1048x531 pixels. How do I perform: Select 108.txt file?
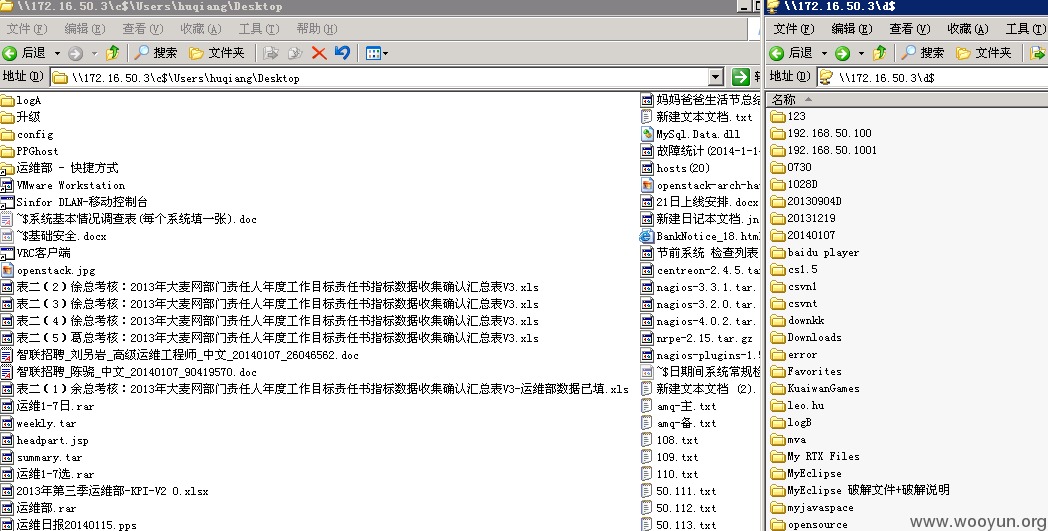[x=670, y=440]
